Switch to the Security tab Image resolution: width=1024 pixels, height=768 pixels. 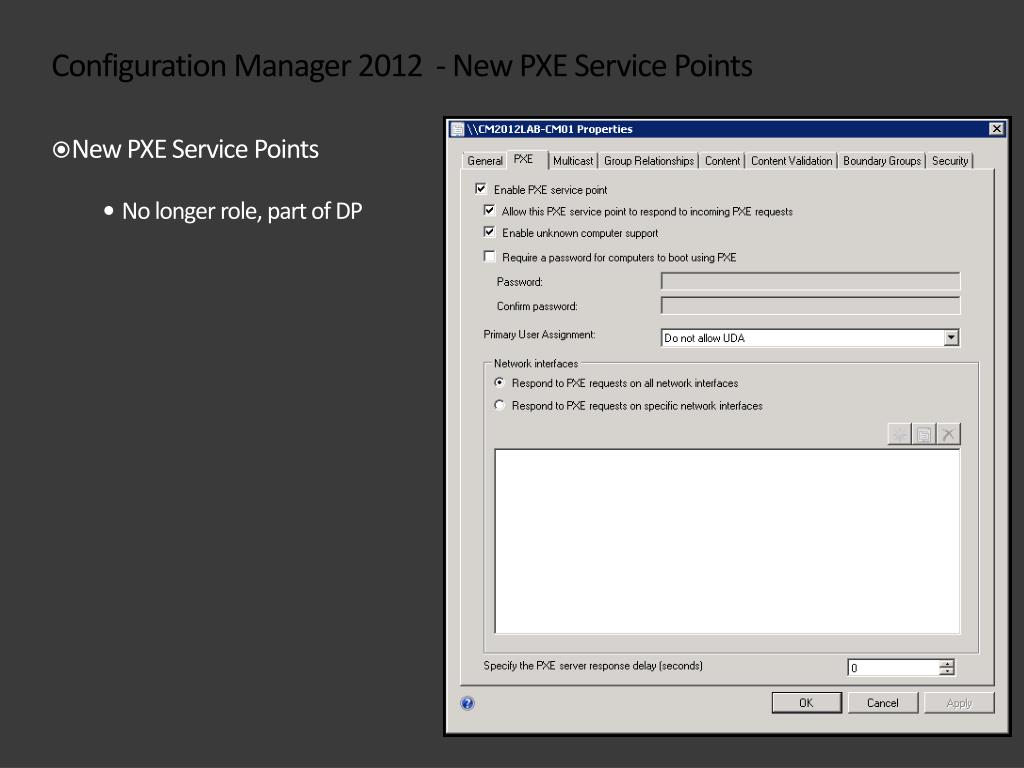pos(950,161)
